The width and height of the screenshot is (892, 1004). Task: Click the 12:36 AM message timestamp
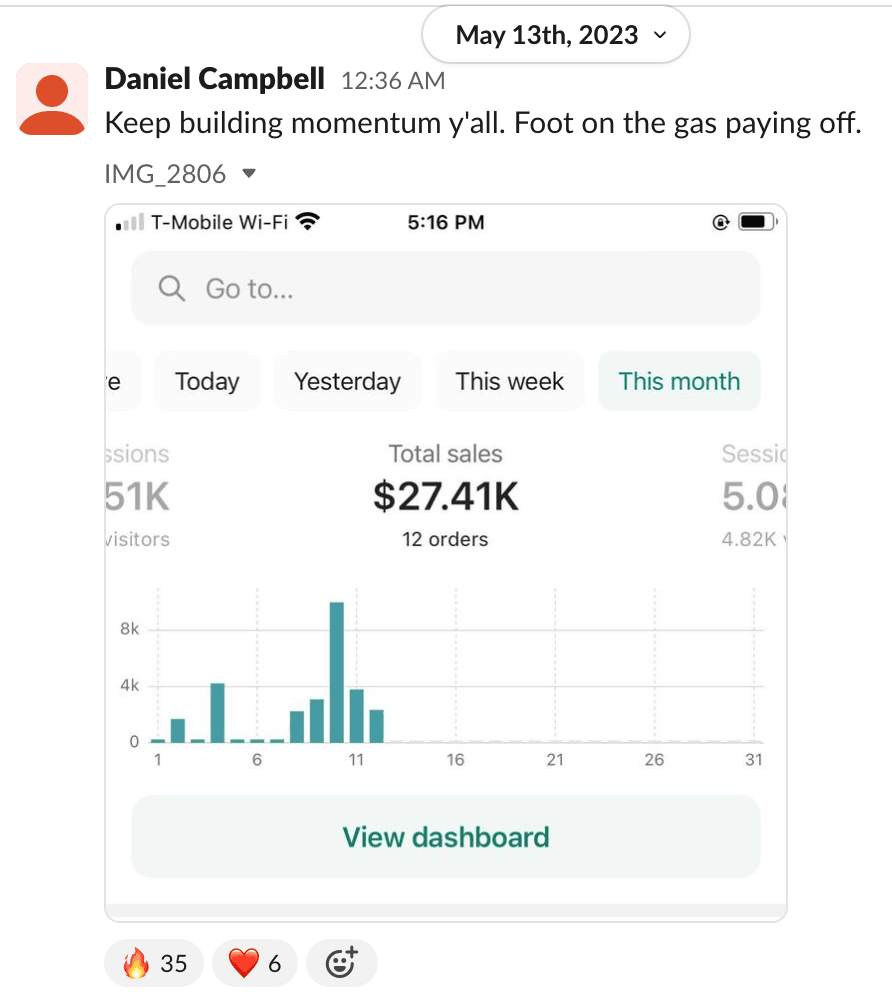393,81
